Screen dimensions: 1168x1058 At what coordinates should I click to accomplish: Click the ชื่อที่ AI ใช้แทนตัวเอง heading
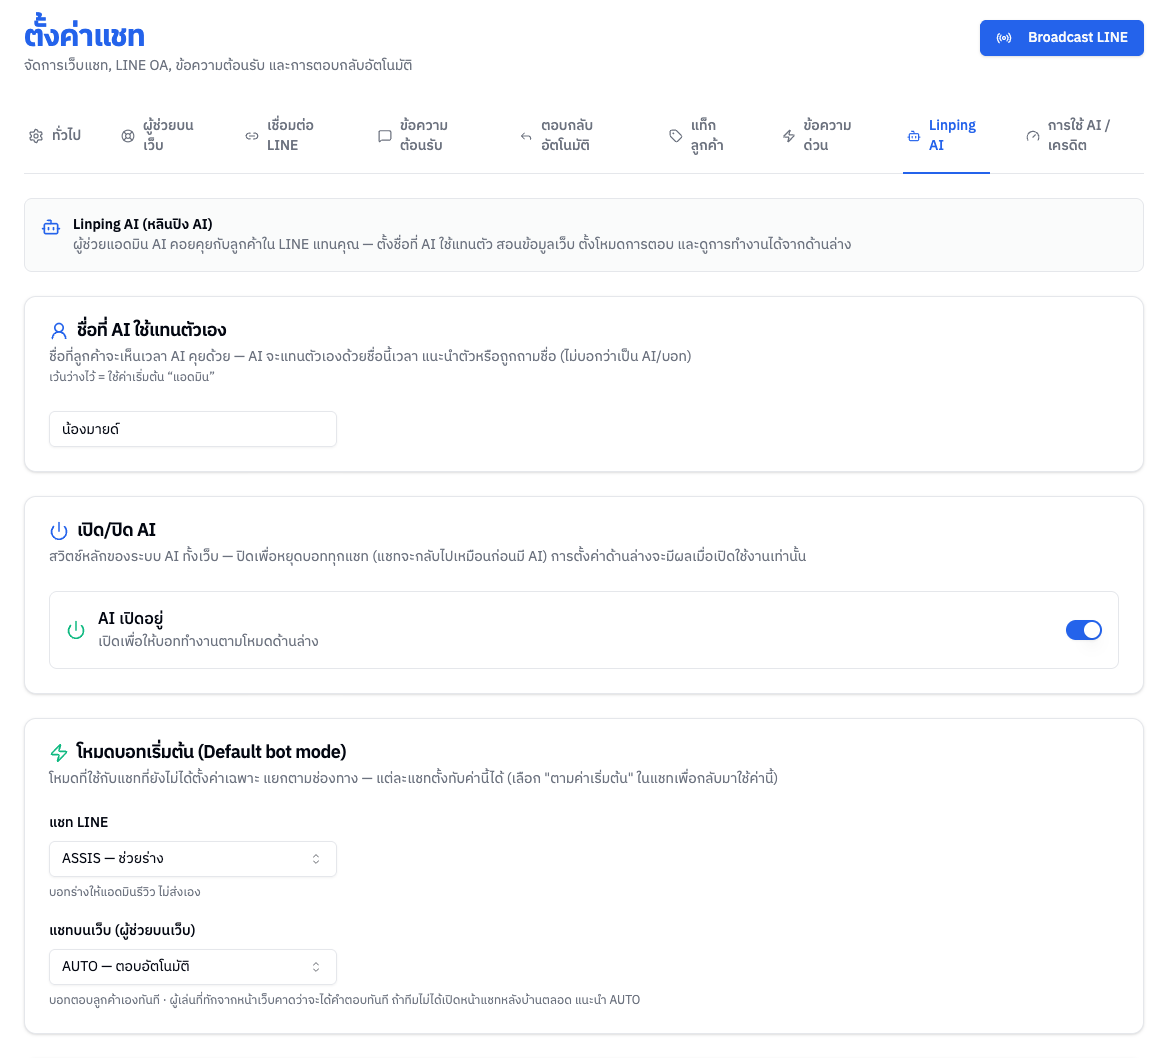pyautogui.click(x=151, y=330)
